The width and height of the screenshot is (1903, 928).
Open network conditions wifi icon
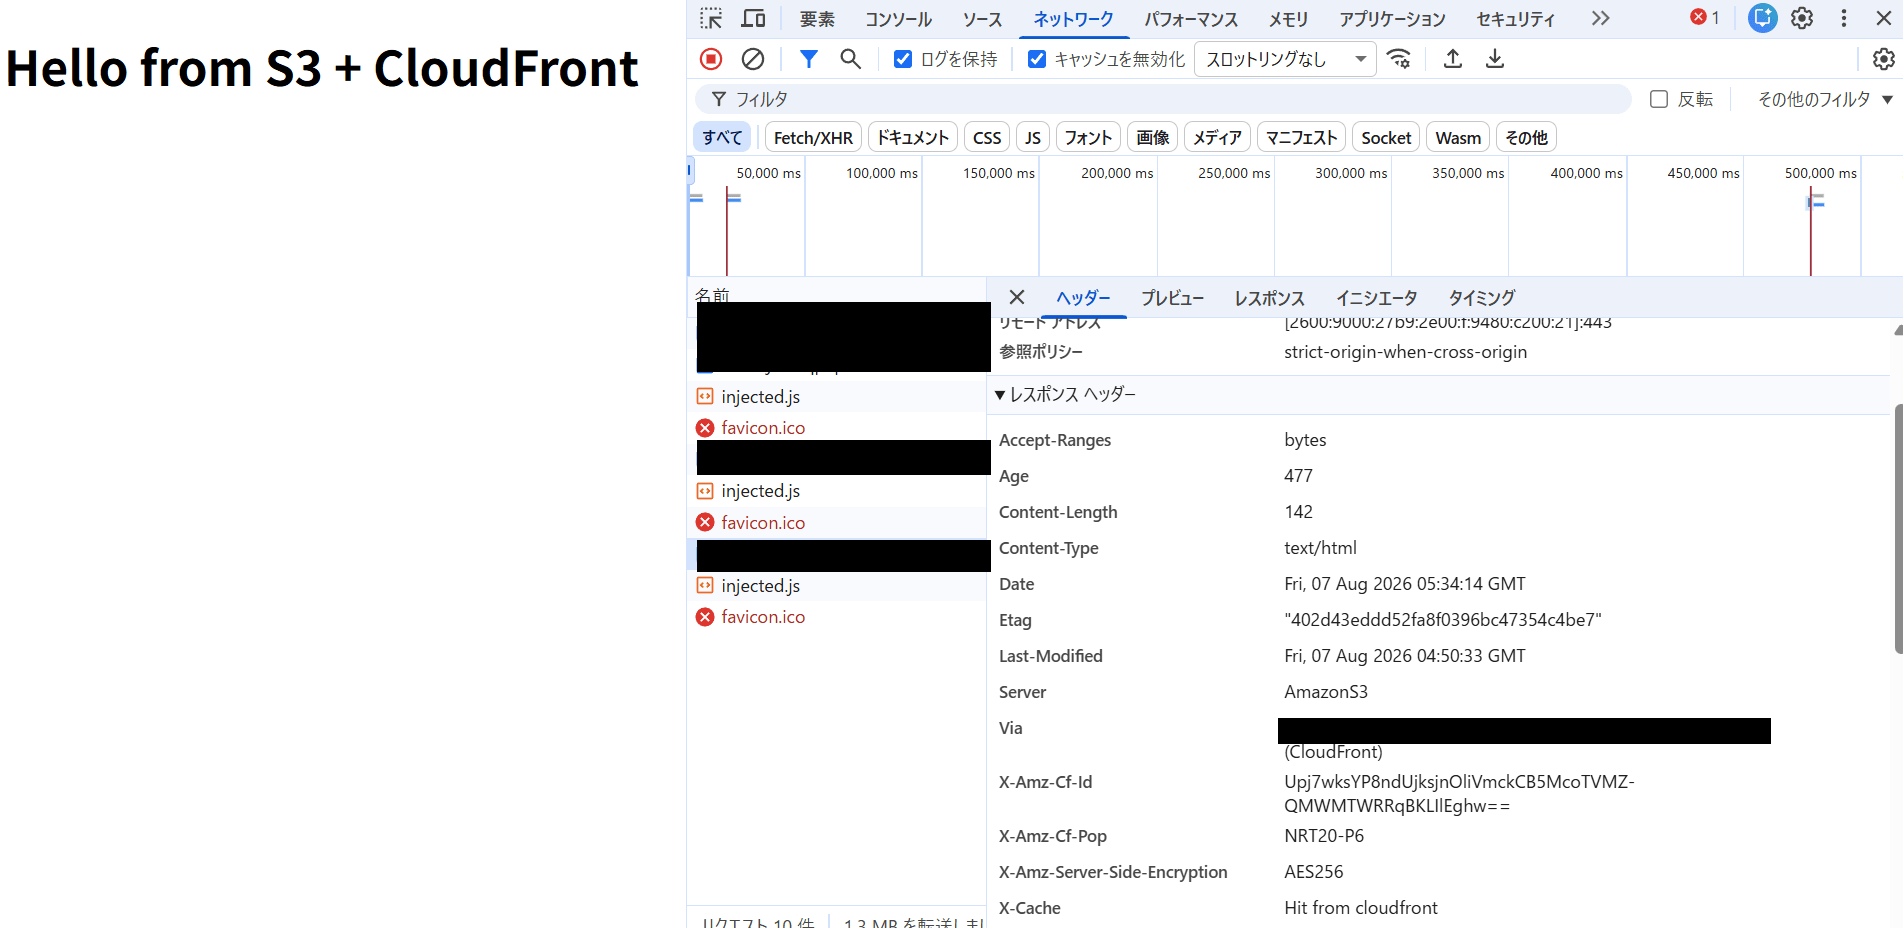pos(1399,59)
